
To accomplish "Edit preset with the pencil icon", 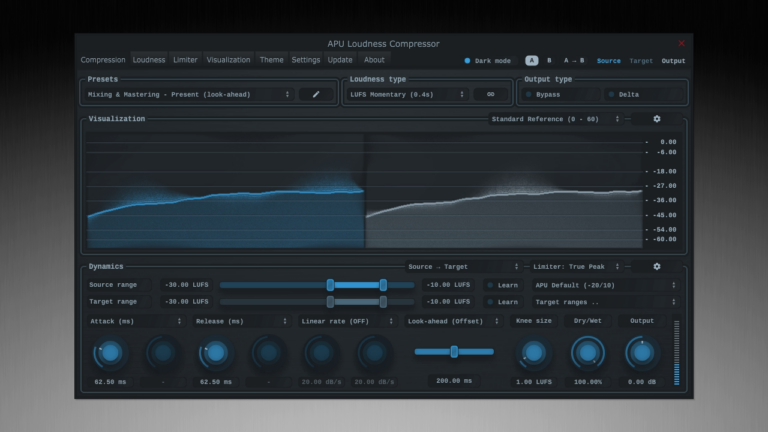I will (x=316, y=94).
